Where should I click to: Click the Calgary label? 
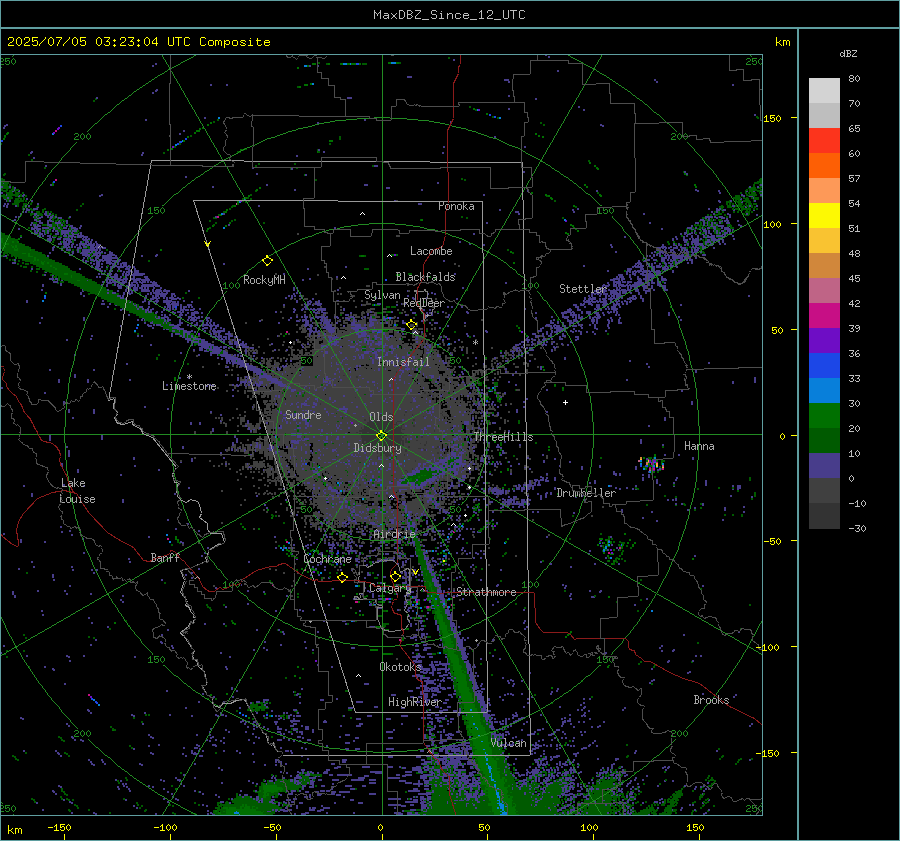coord(390,588)
